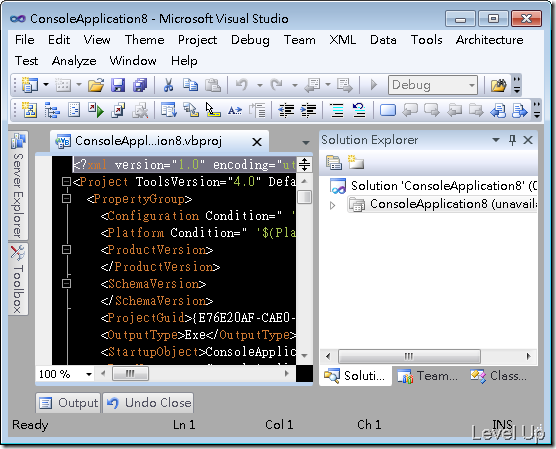The height and width of the screenshot is (449, 556).
Task: Click the Paste clipboard icon
Action: (x=213, y=85)
